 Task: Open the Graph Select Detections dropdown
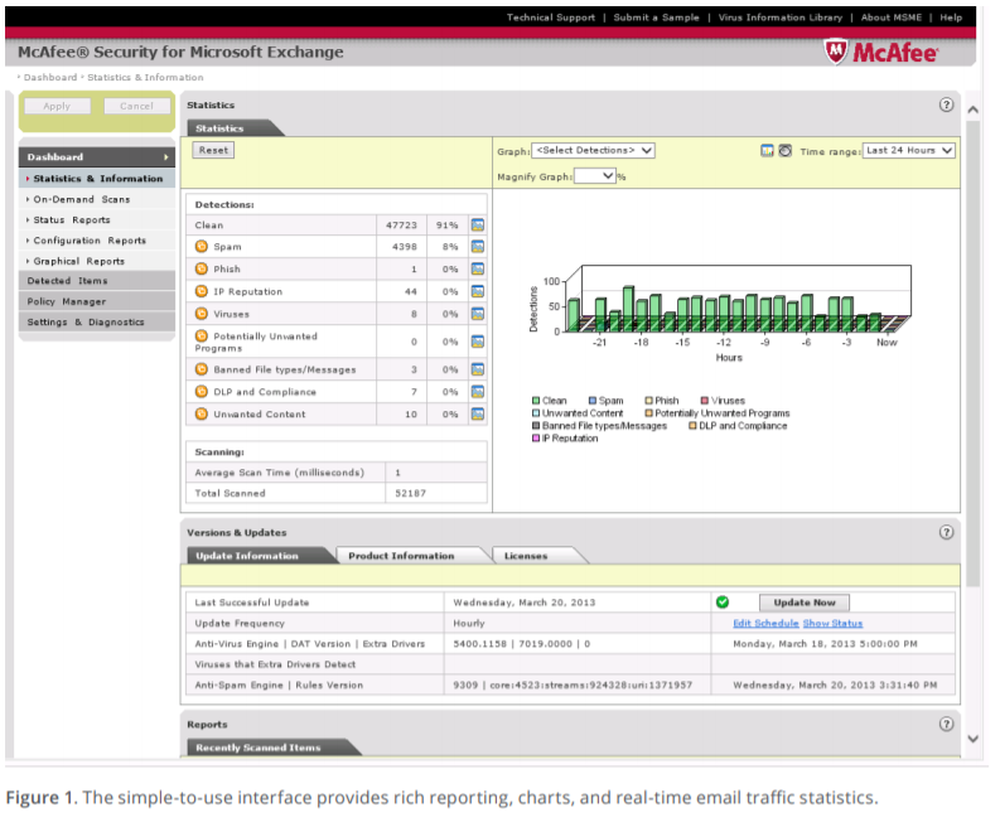tap(593, 150)
